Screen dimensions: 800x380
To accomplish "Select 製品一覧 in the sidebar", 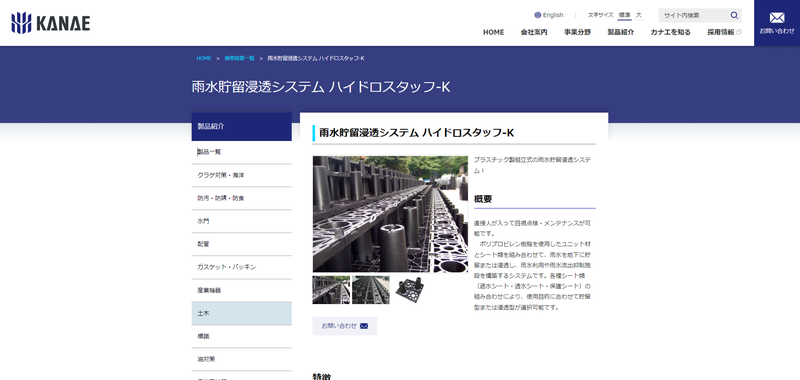I will point(241,153).
